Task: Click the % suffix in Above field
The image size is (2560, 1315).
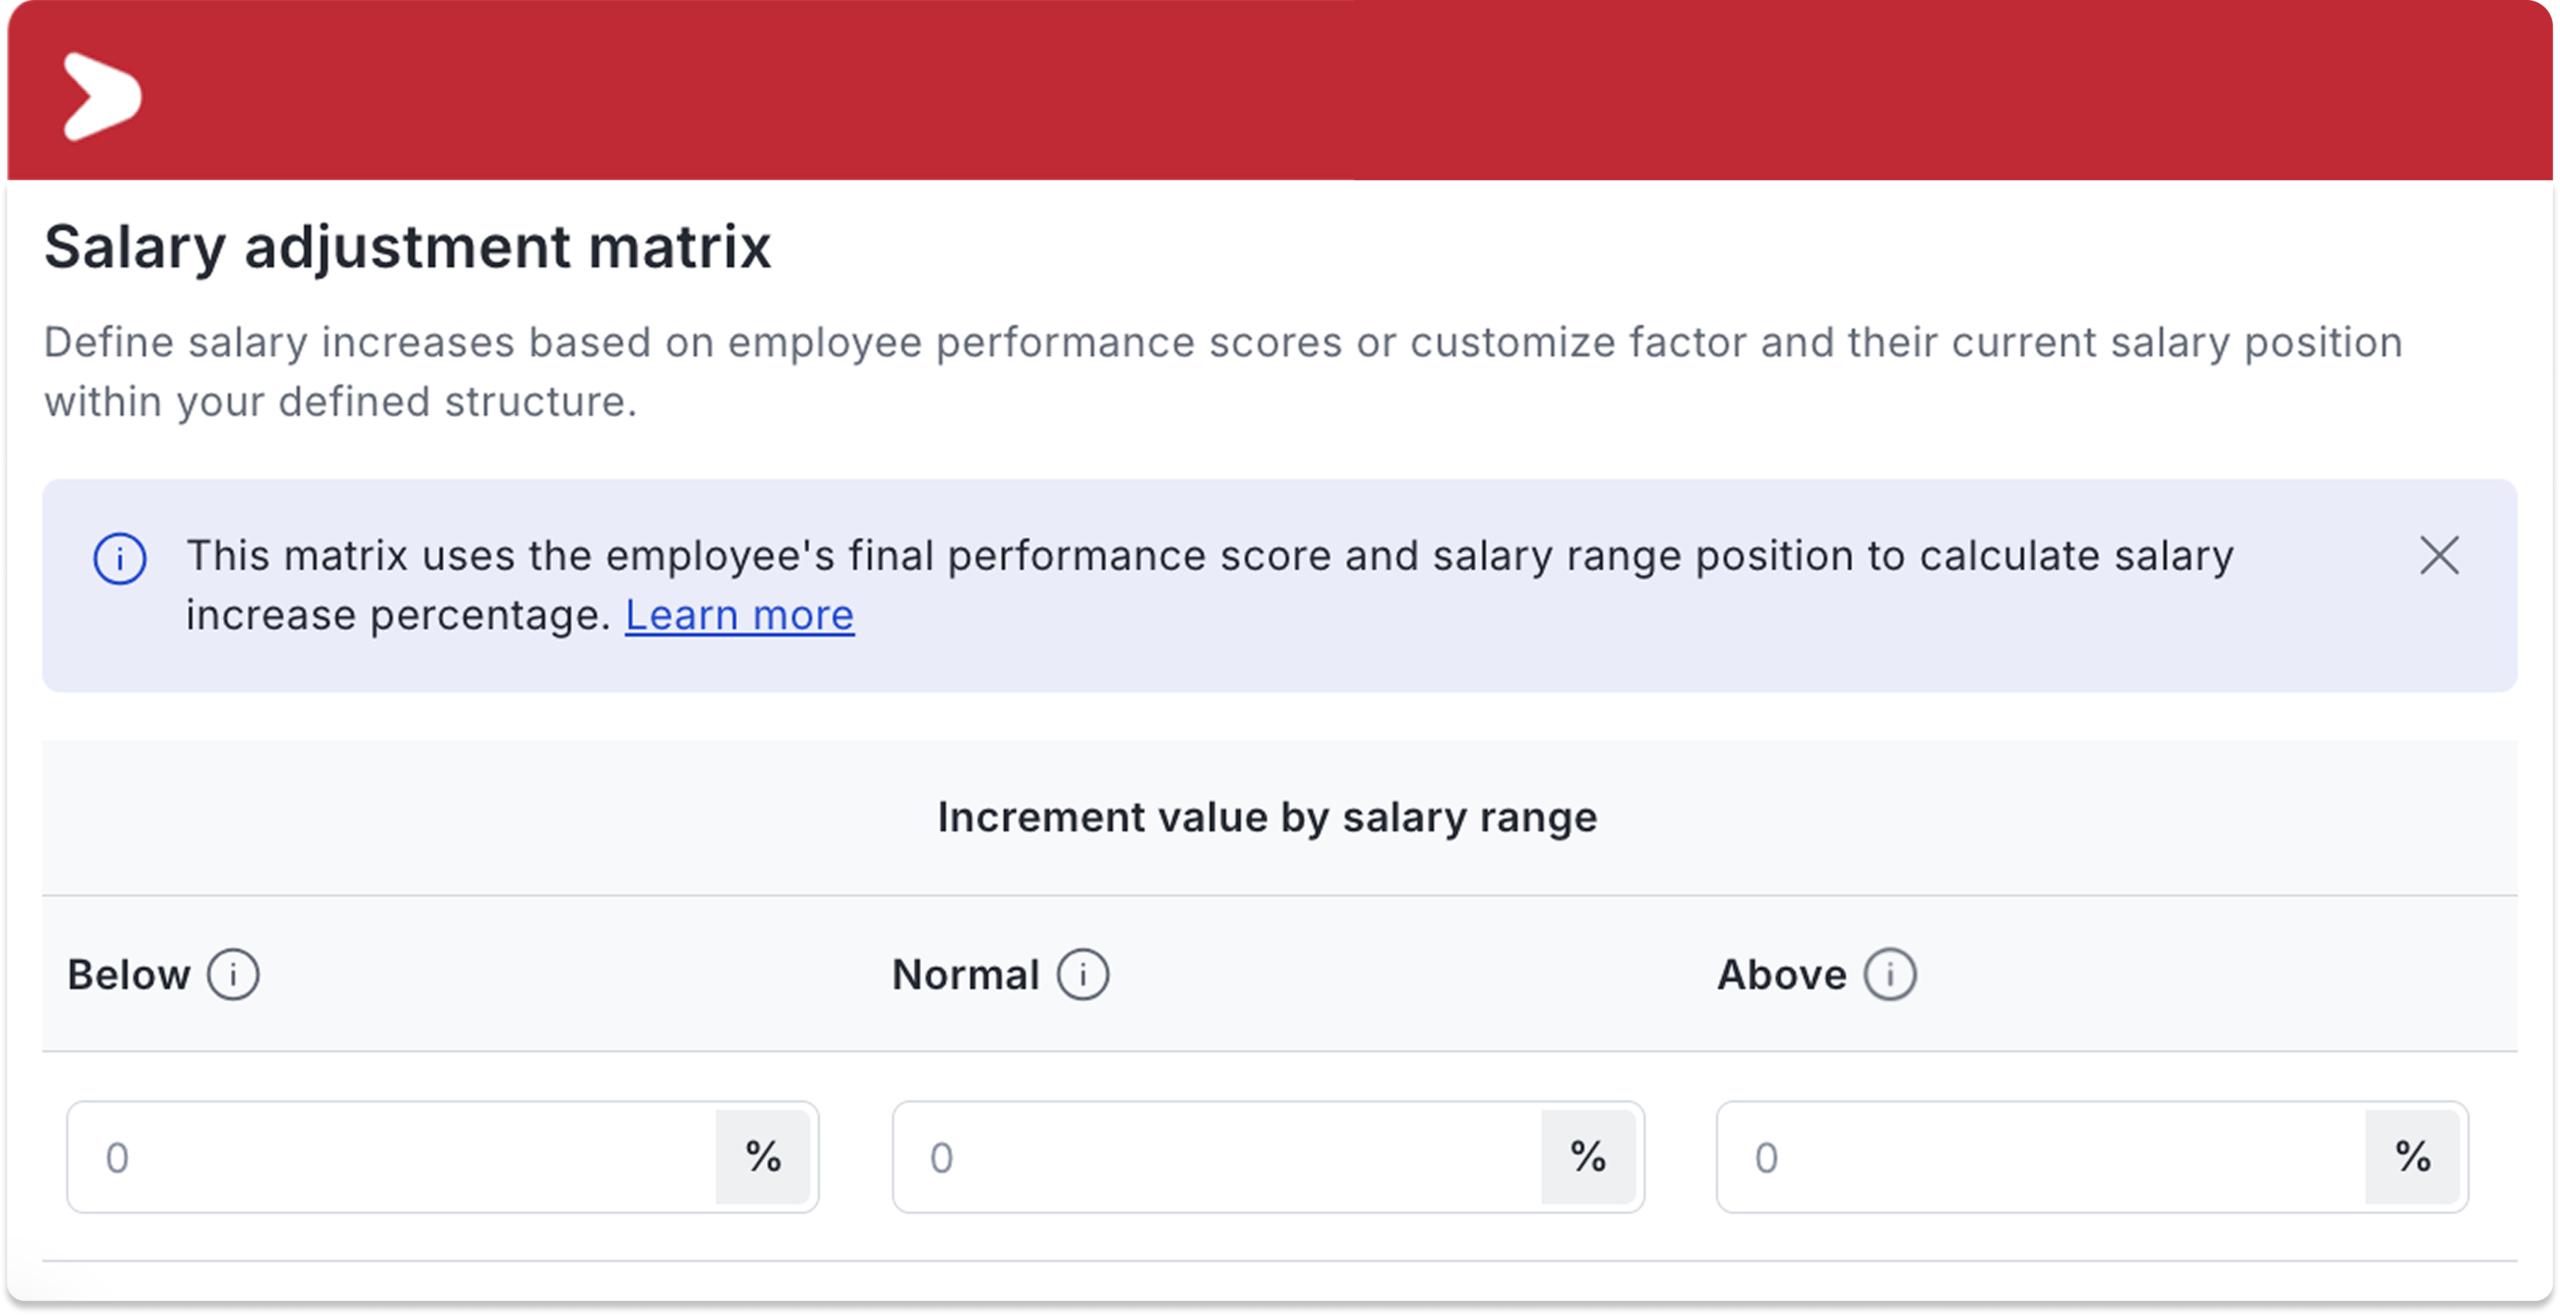Action: 2412,1157
